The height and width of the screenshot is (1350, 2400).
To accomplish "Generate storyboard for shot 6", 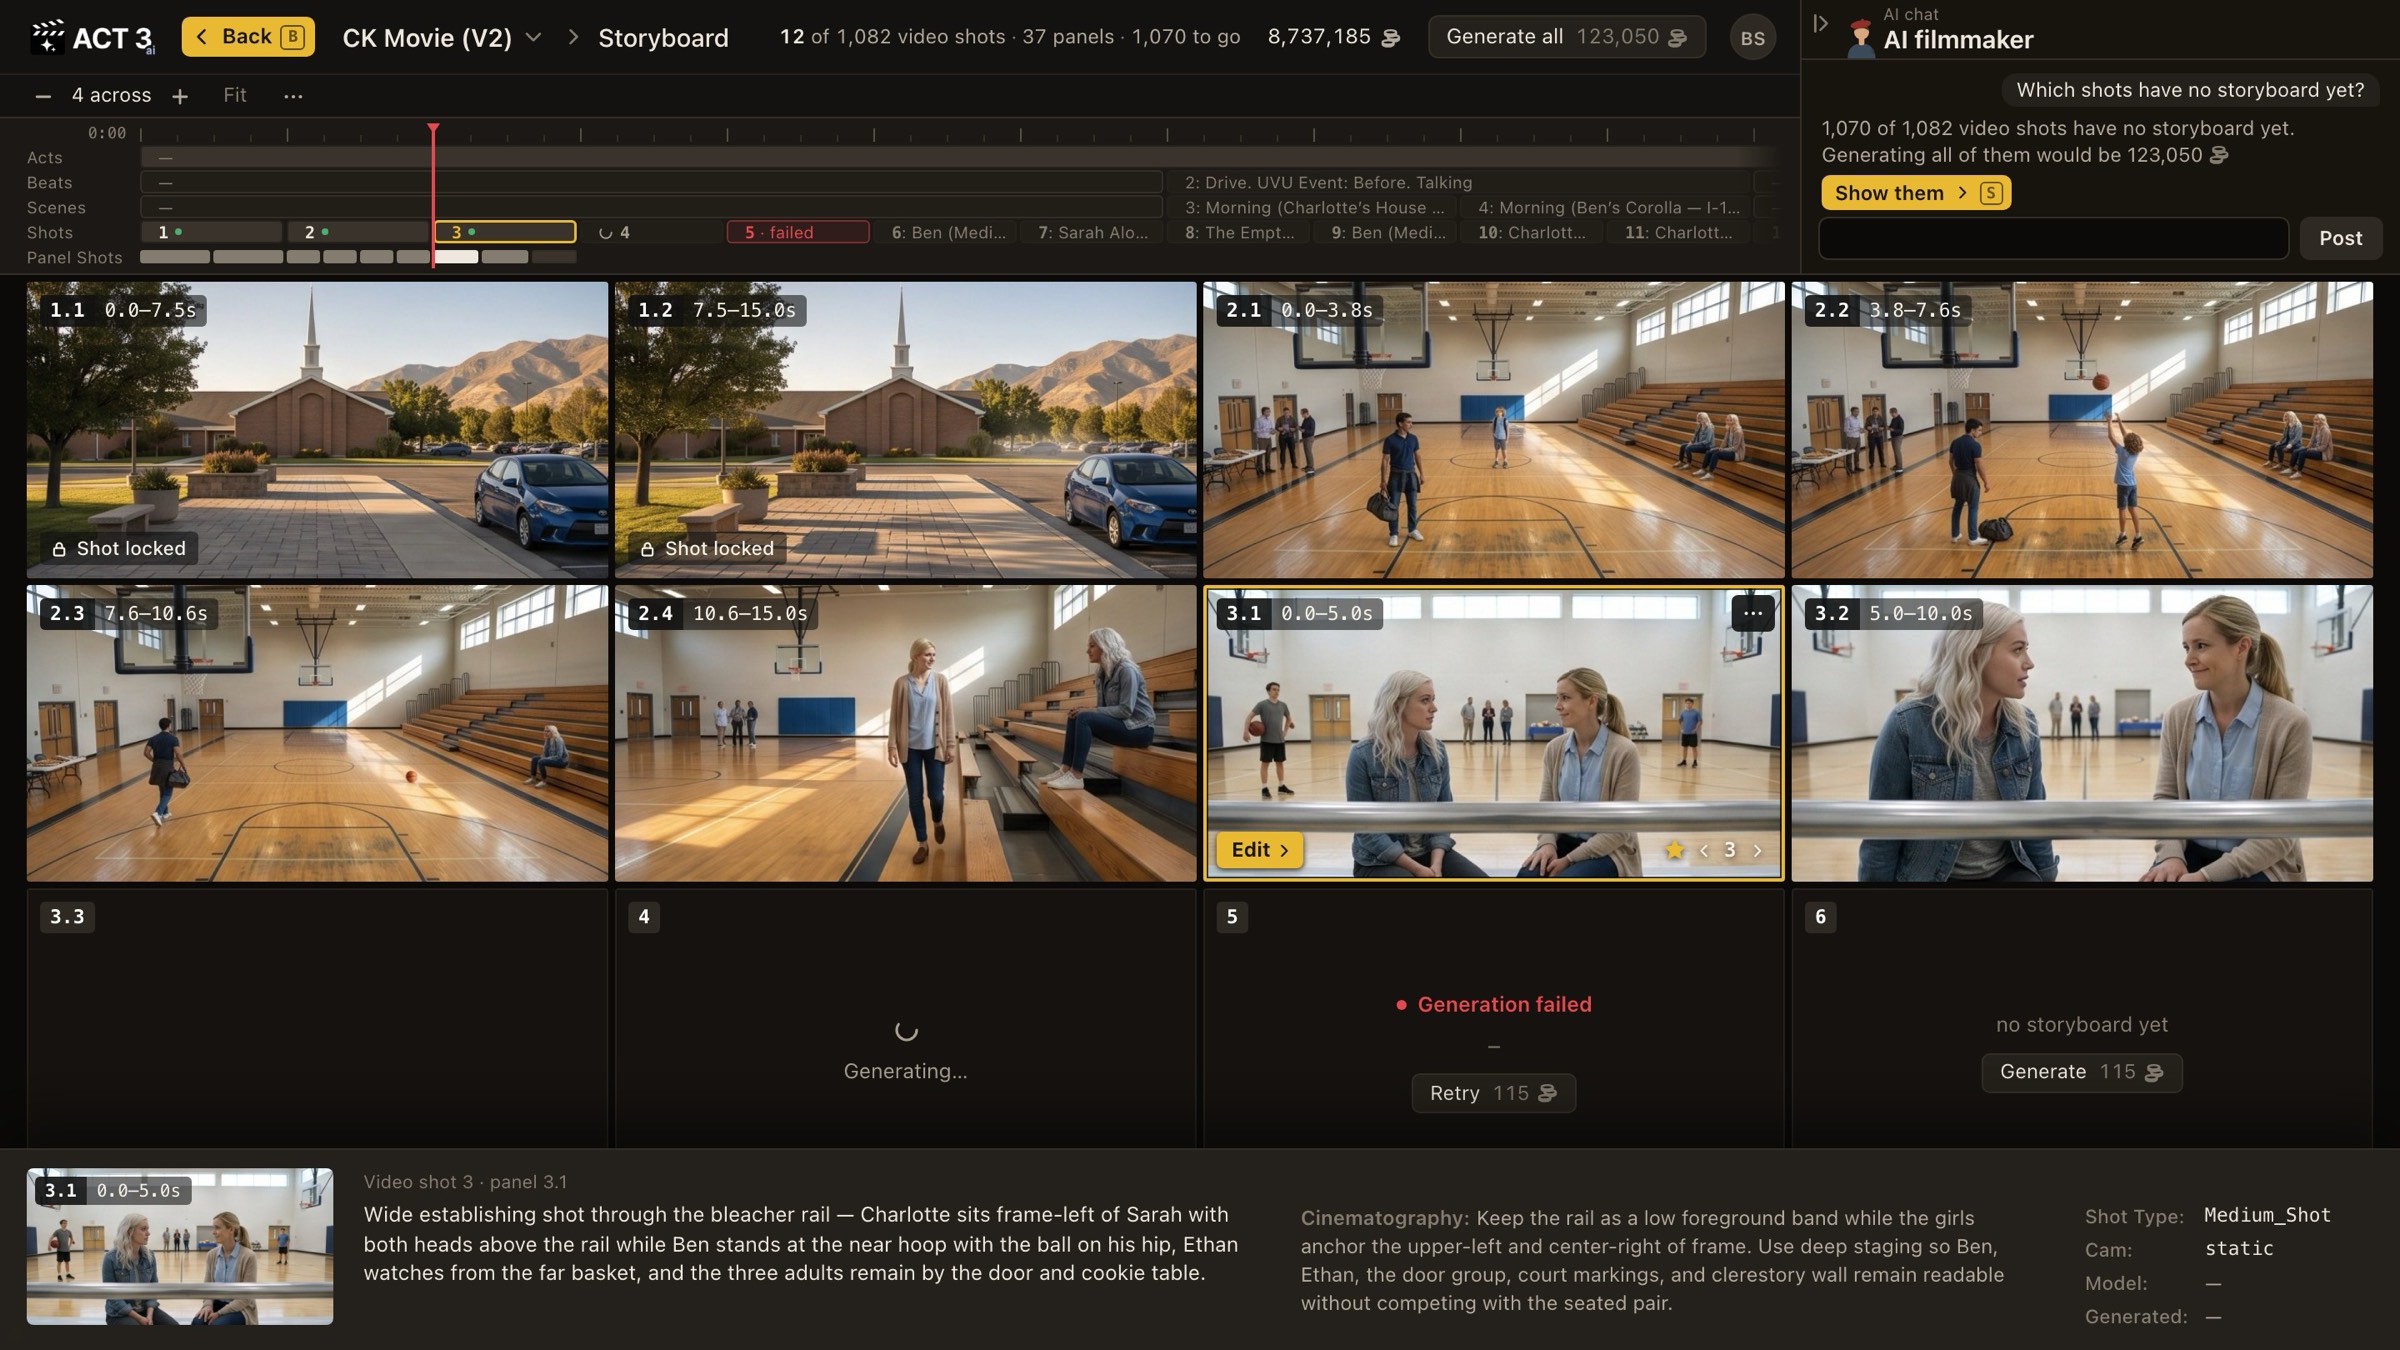I will tap(2081, 1072).
